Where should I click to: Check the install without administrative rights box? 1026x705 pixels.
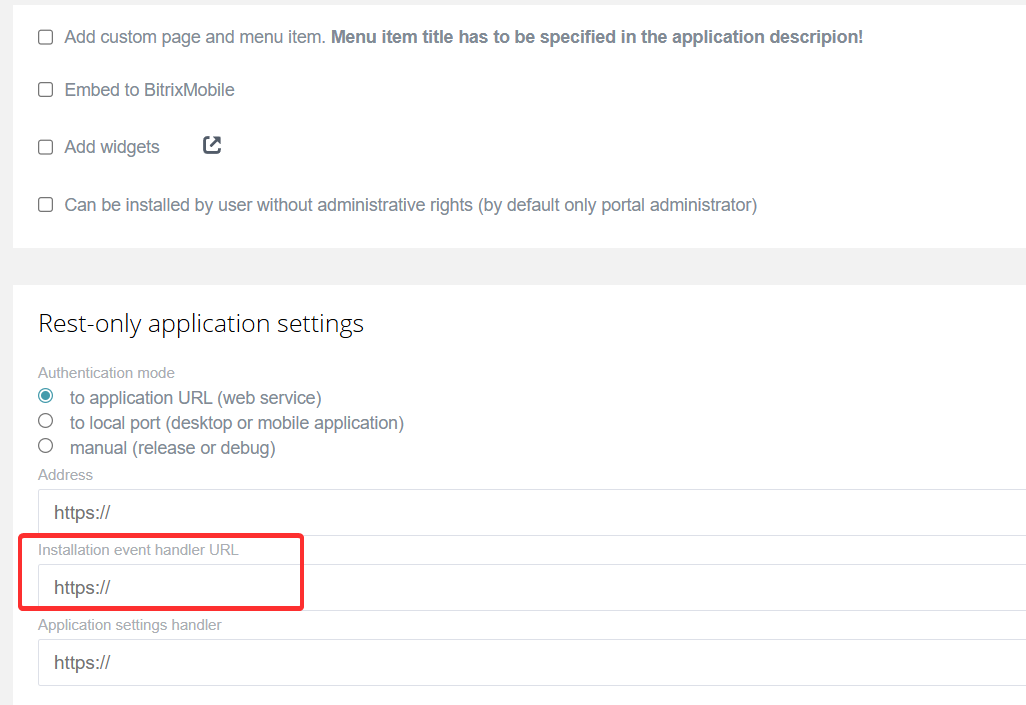46,205
